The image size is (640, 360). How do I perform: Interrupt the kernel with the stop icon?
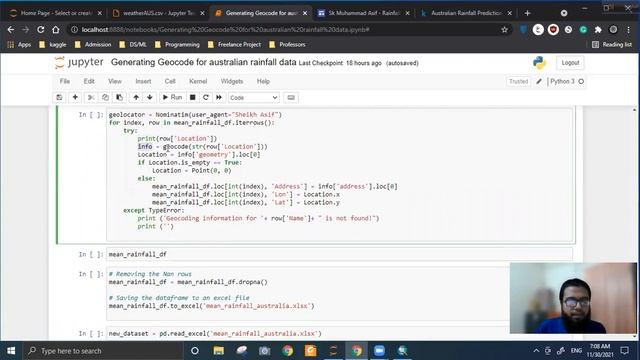pyautogui.click(x=193, y=98)
